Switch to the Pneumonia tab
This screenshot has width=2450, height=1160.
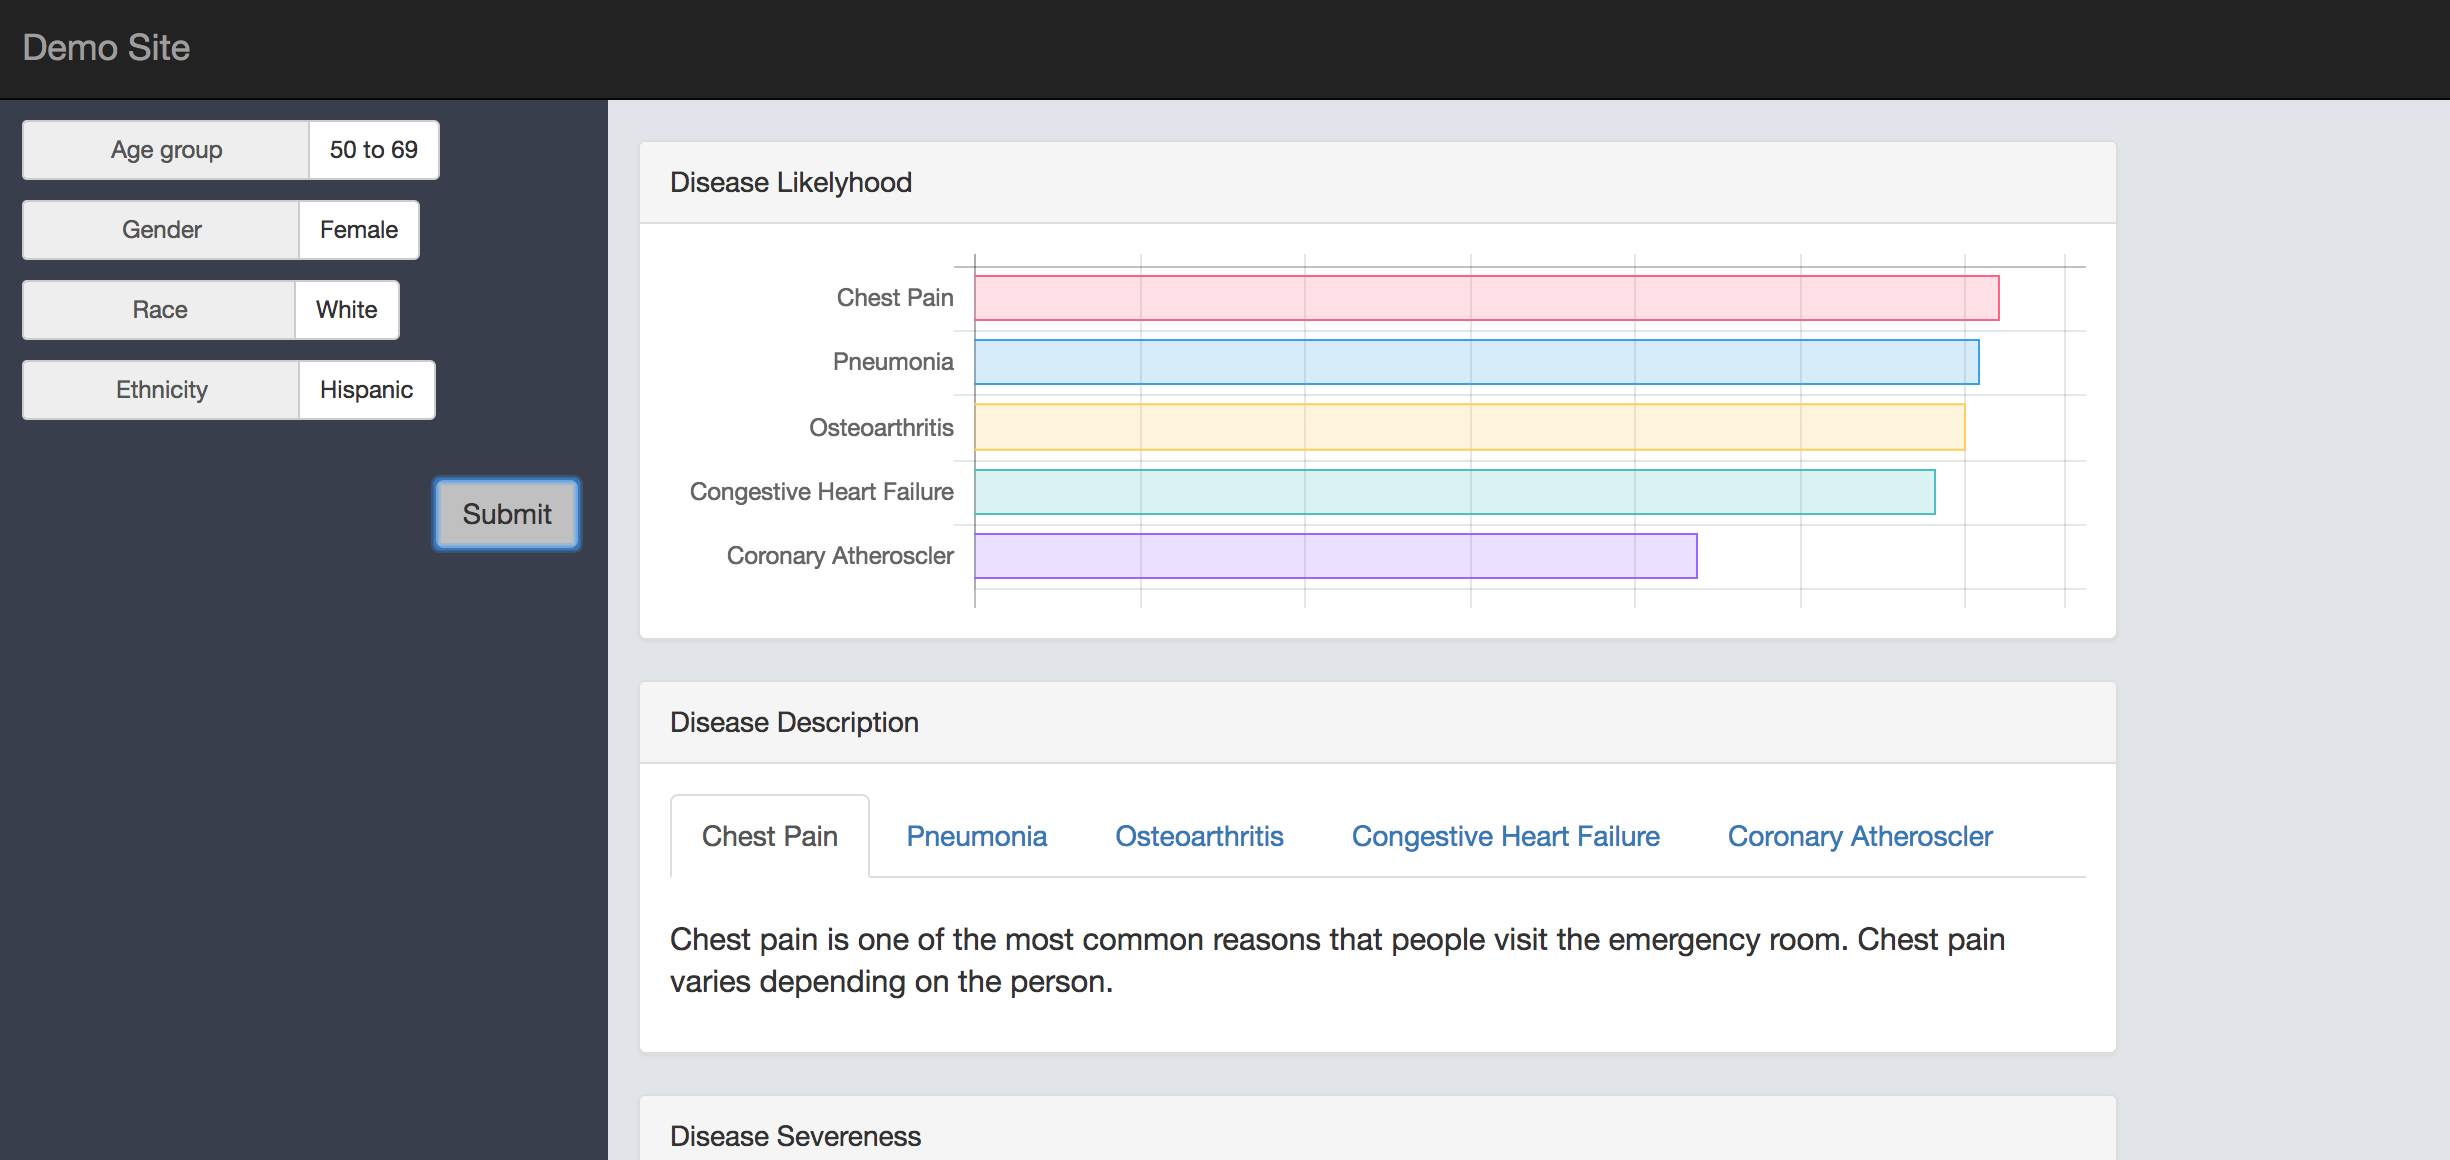[976, 836]
